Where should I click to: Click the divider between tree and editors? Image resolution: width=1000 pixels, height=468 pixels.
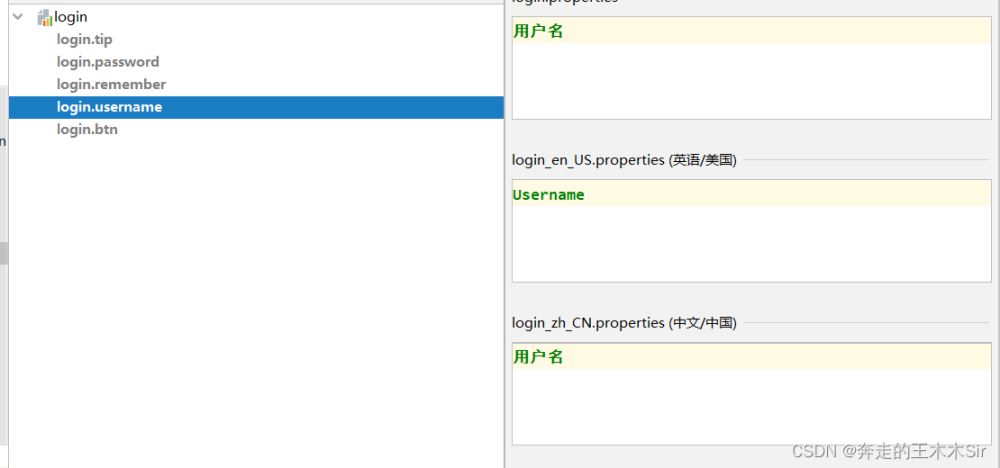tap(506, 250)
